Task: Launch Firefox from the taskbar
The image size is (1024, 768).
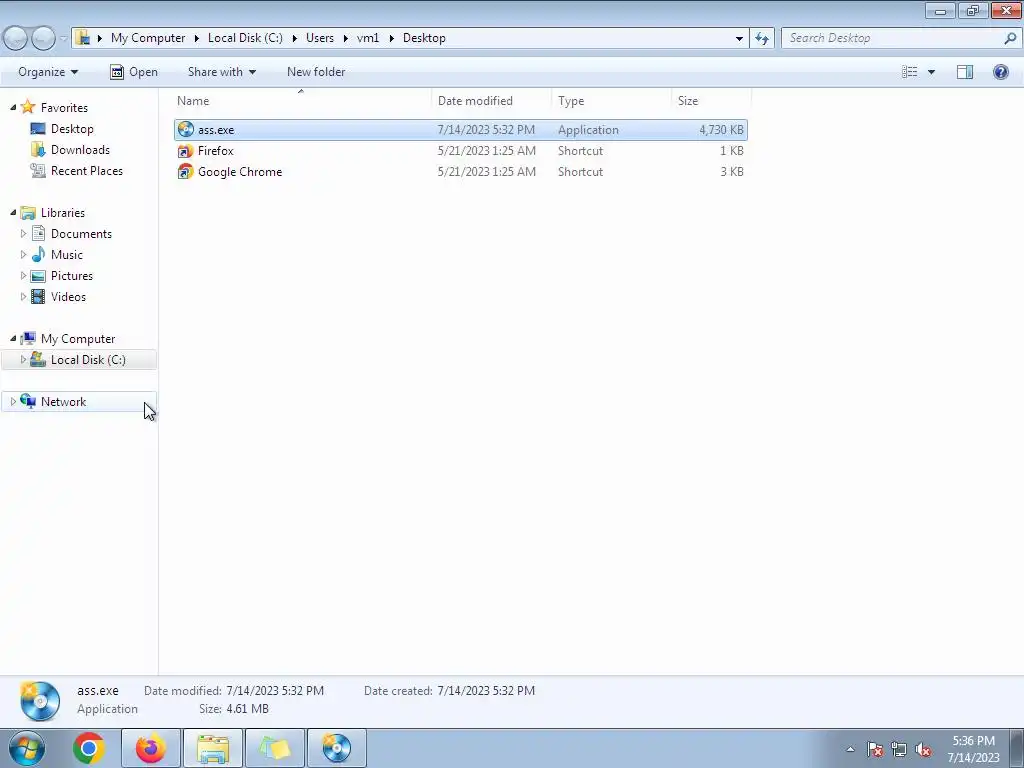Action: [x=150, y=748]
